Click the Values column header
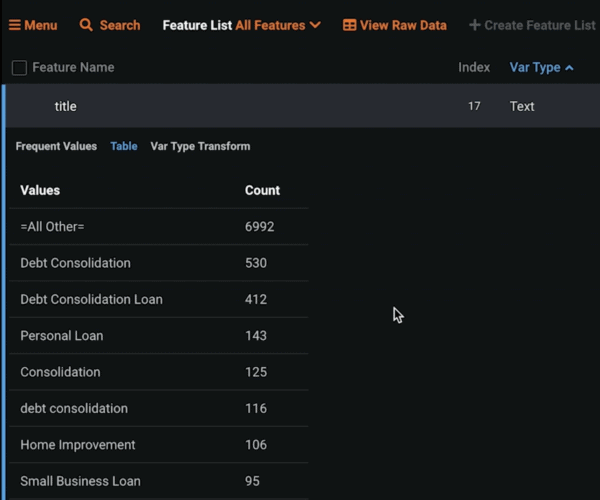Viewport: 600px width, 500px height. (40, 190)
